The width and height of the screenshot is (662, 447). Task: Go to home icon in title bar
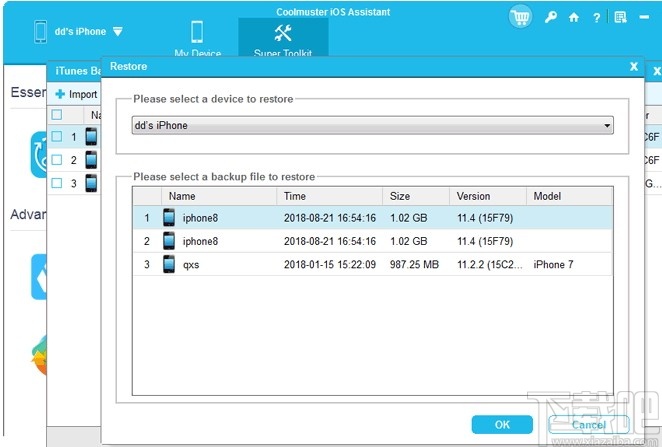click(x=573, y=17)
